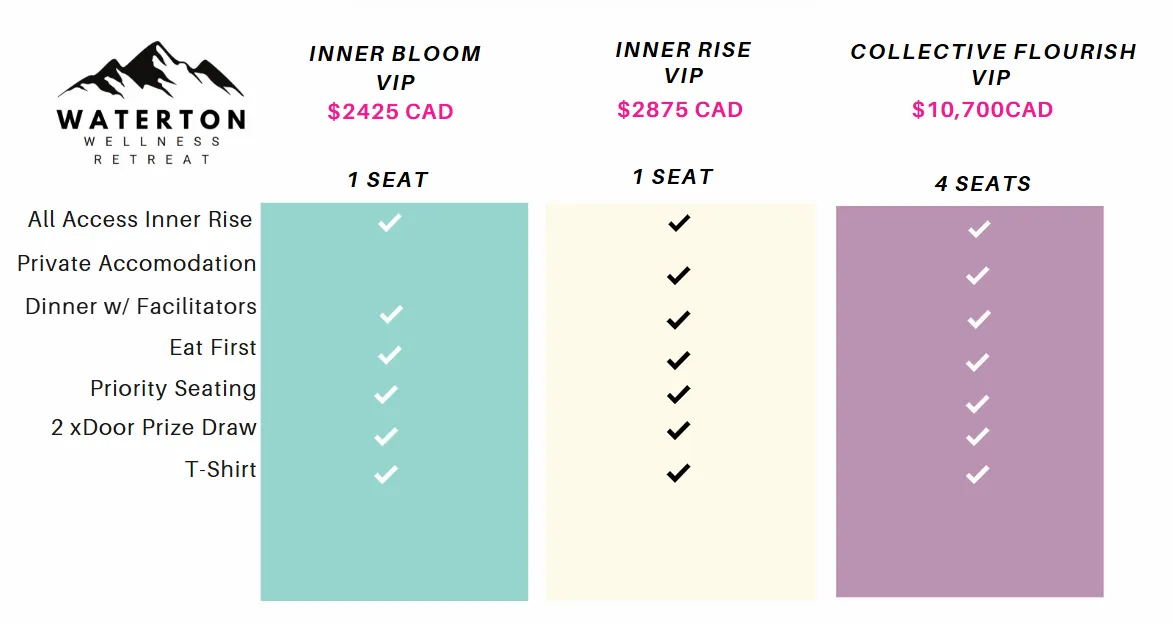Click Collective Flourish 2 xDoor Prize Draw checkmark
The height and width of the screenshot is (625, 1173).
click(x=978, y=436)
